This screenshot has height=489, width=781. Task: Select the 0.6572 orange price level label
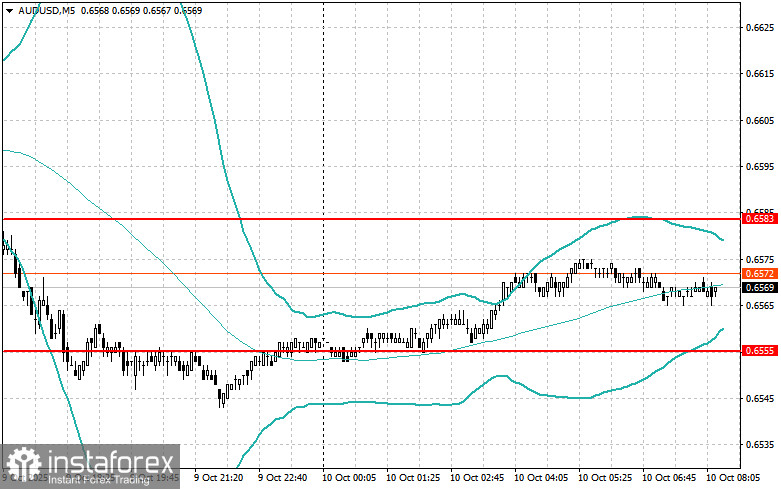pos(760,273)
